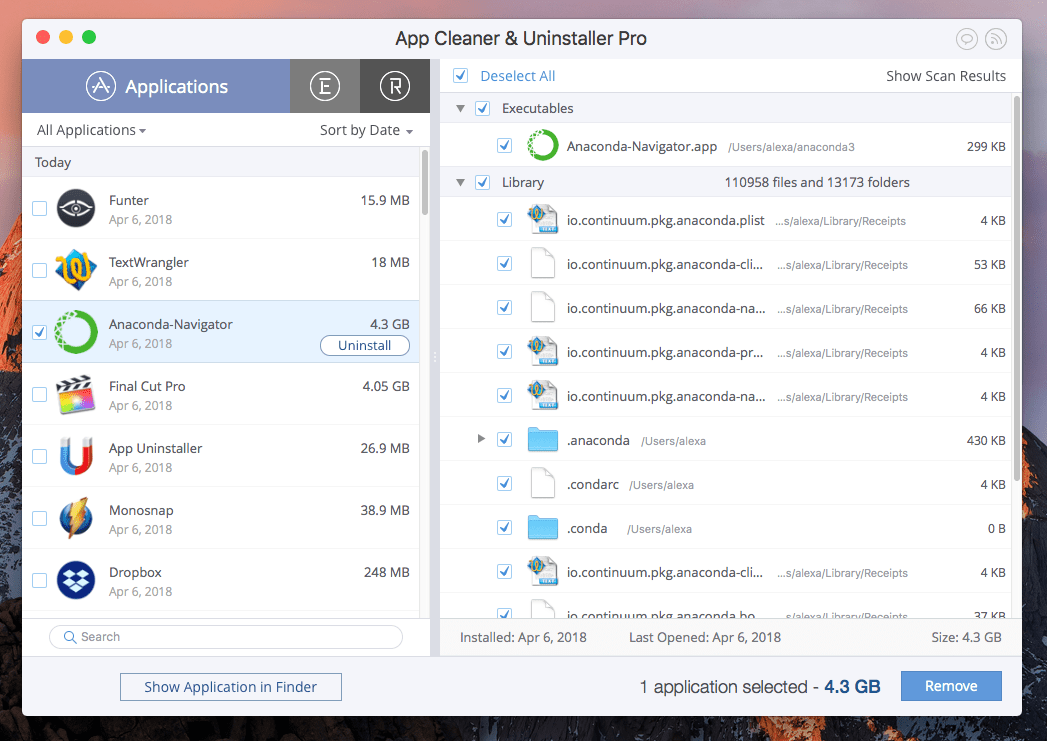This screenshot has width=1047, height=741.
Task: Open the Sort by Date dropdown
Action: tap(365, 130)
